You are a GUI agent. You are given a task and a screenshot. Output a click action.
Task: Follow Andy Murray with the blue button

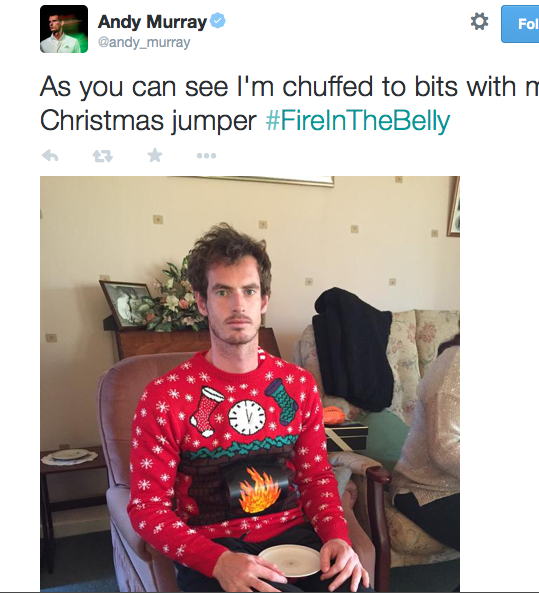tap(520, 24)
